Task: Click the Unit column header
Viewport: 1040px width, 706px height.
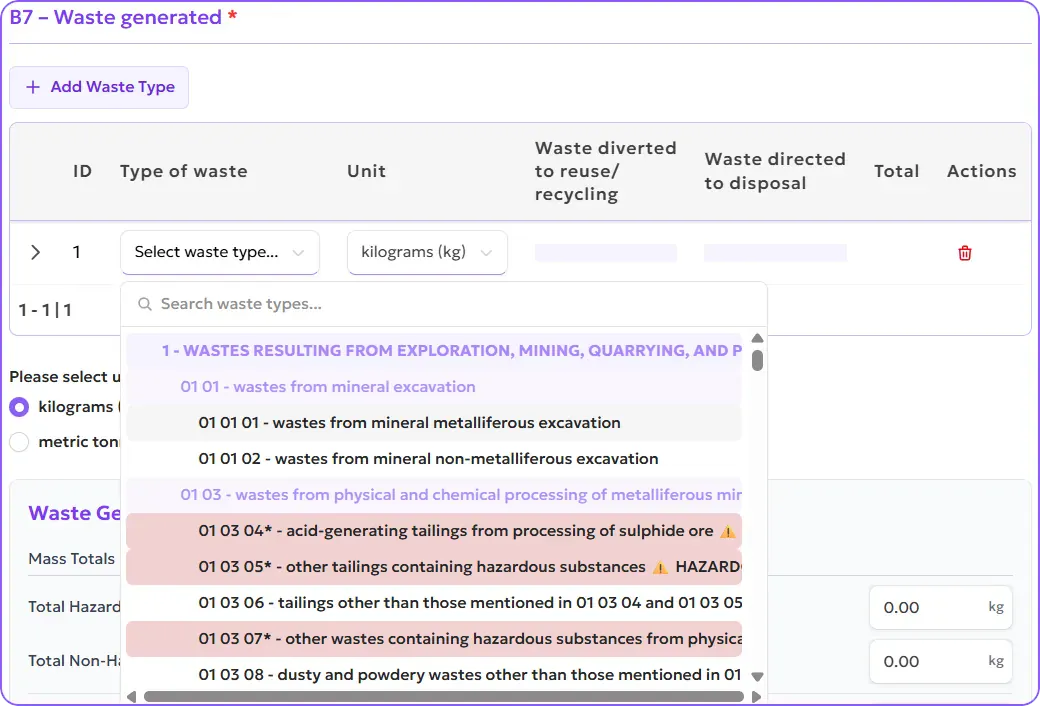Action: tap(366, 171)
